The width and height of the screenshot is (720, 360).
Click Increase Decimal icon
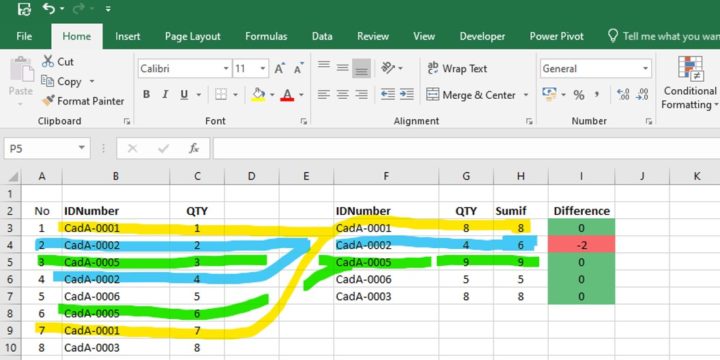click(x=624, y=95)
